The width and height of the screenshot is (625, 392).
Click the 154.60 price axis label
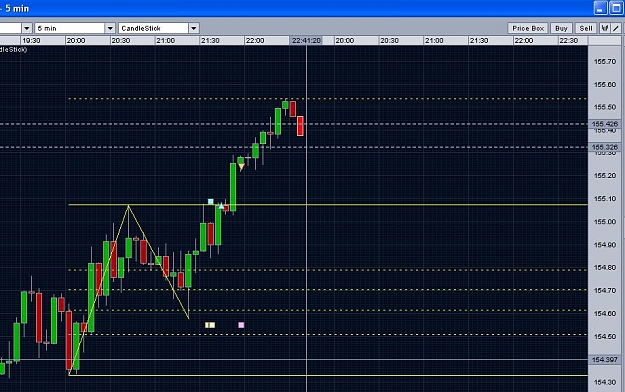pos(605,313)
